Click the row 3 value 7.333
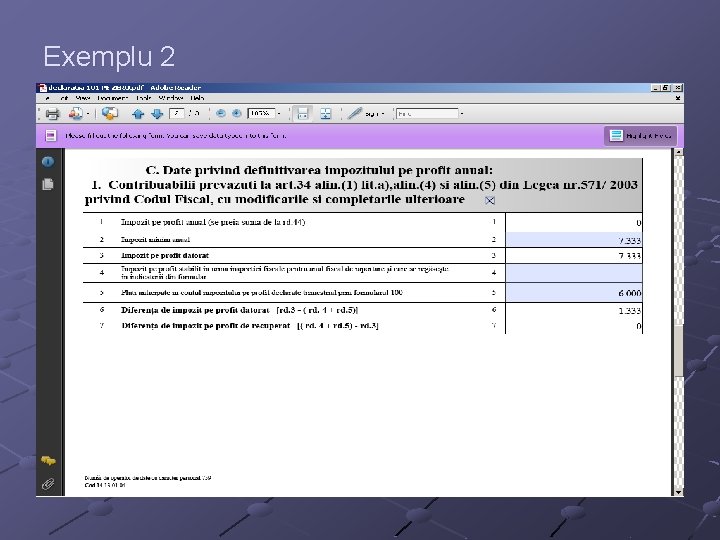The image size is (720, 540). click(x=630, y=256)
